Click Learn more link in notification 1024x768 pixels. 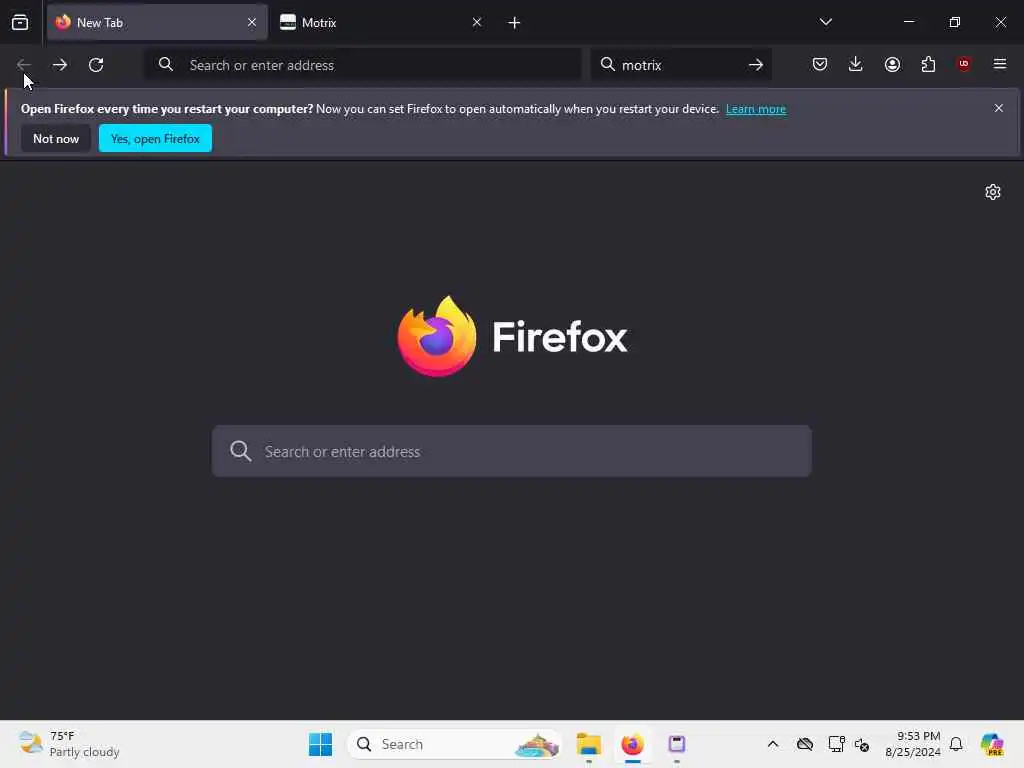point(756,109)
